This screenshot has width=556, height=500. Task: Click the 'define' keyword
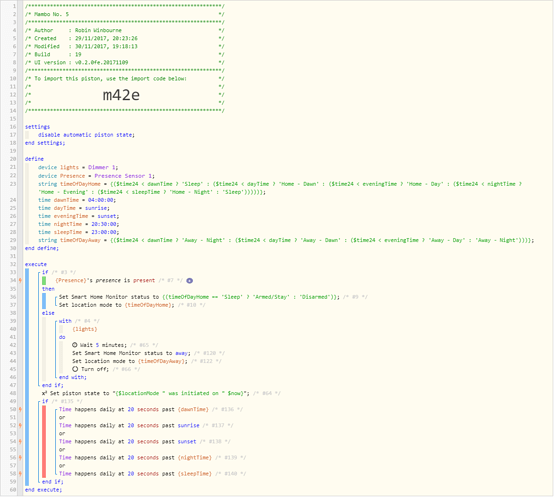pyautogui.click(x=34, y=160)
